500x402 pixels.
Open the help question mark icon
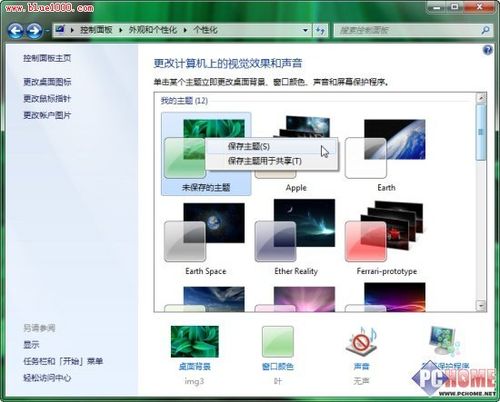tap(487, 50)
